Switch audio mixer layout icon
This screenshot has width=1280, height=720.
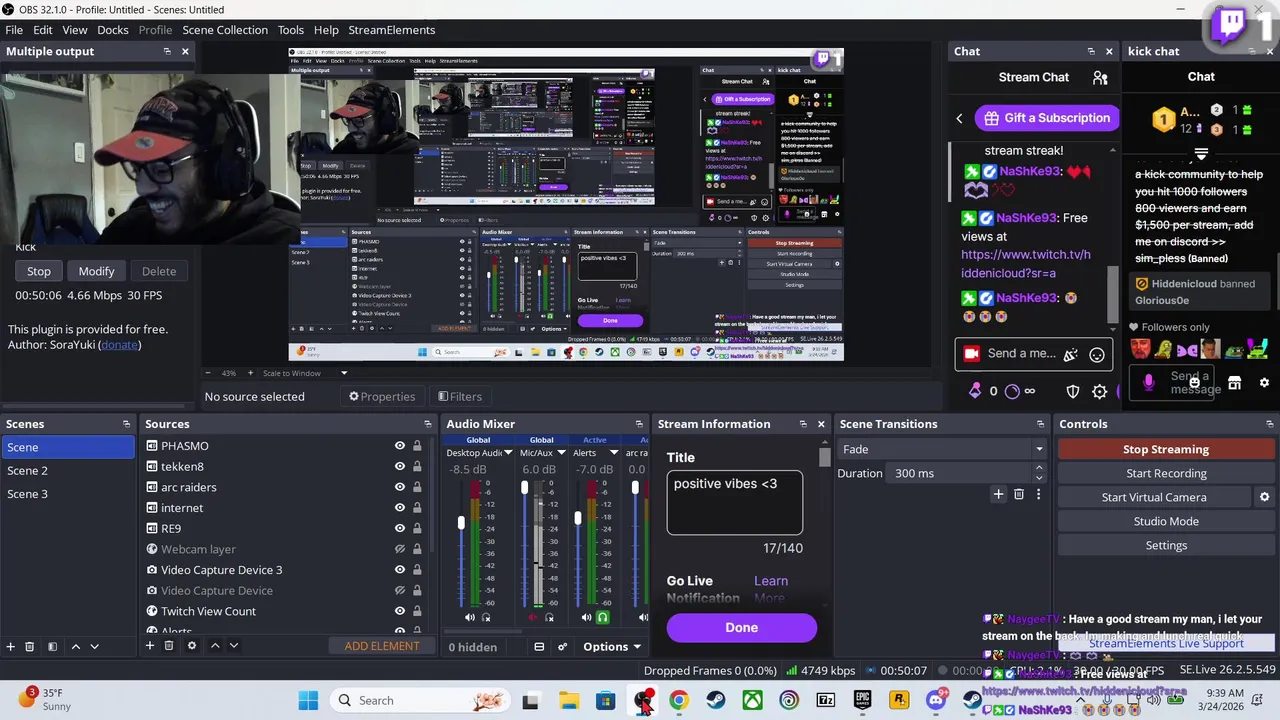[539, 647]
